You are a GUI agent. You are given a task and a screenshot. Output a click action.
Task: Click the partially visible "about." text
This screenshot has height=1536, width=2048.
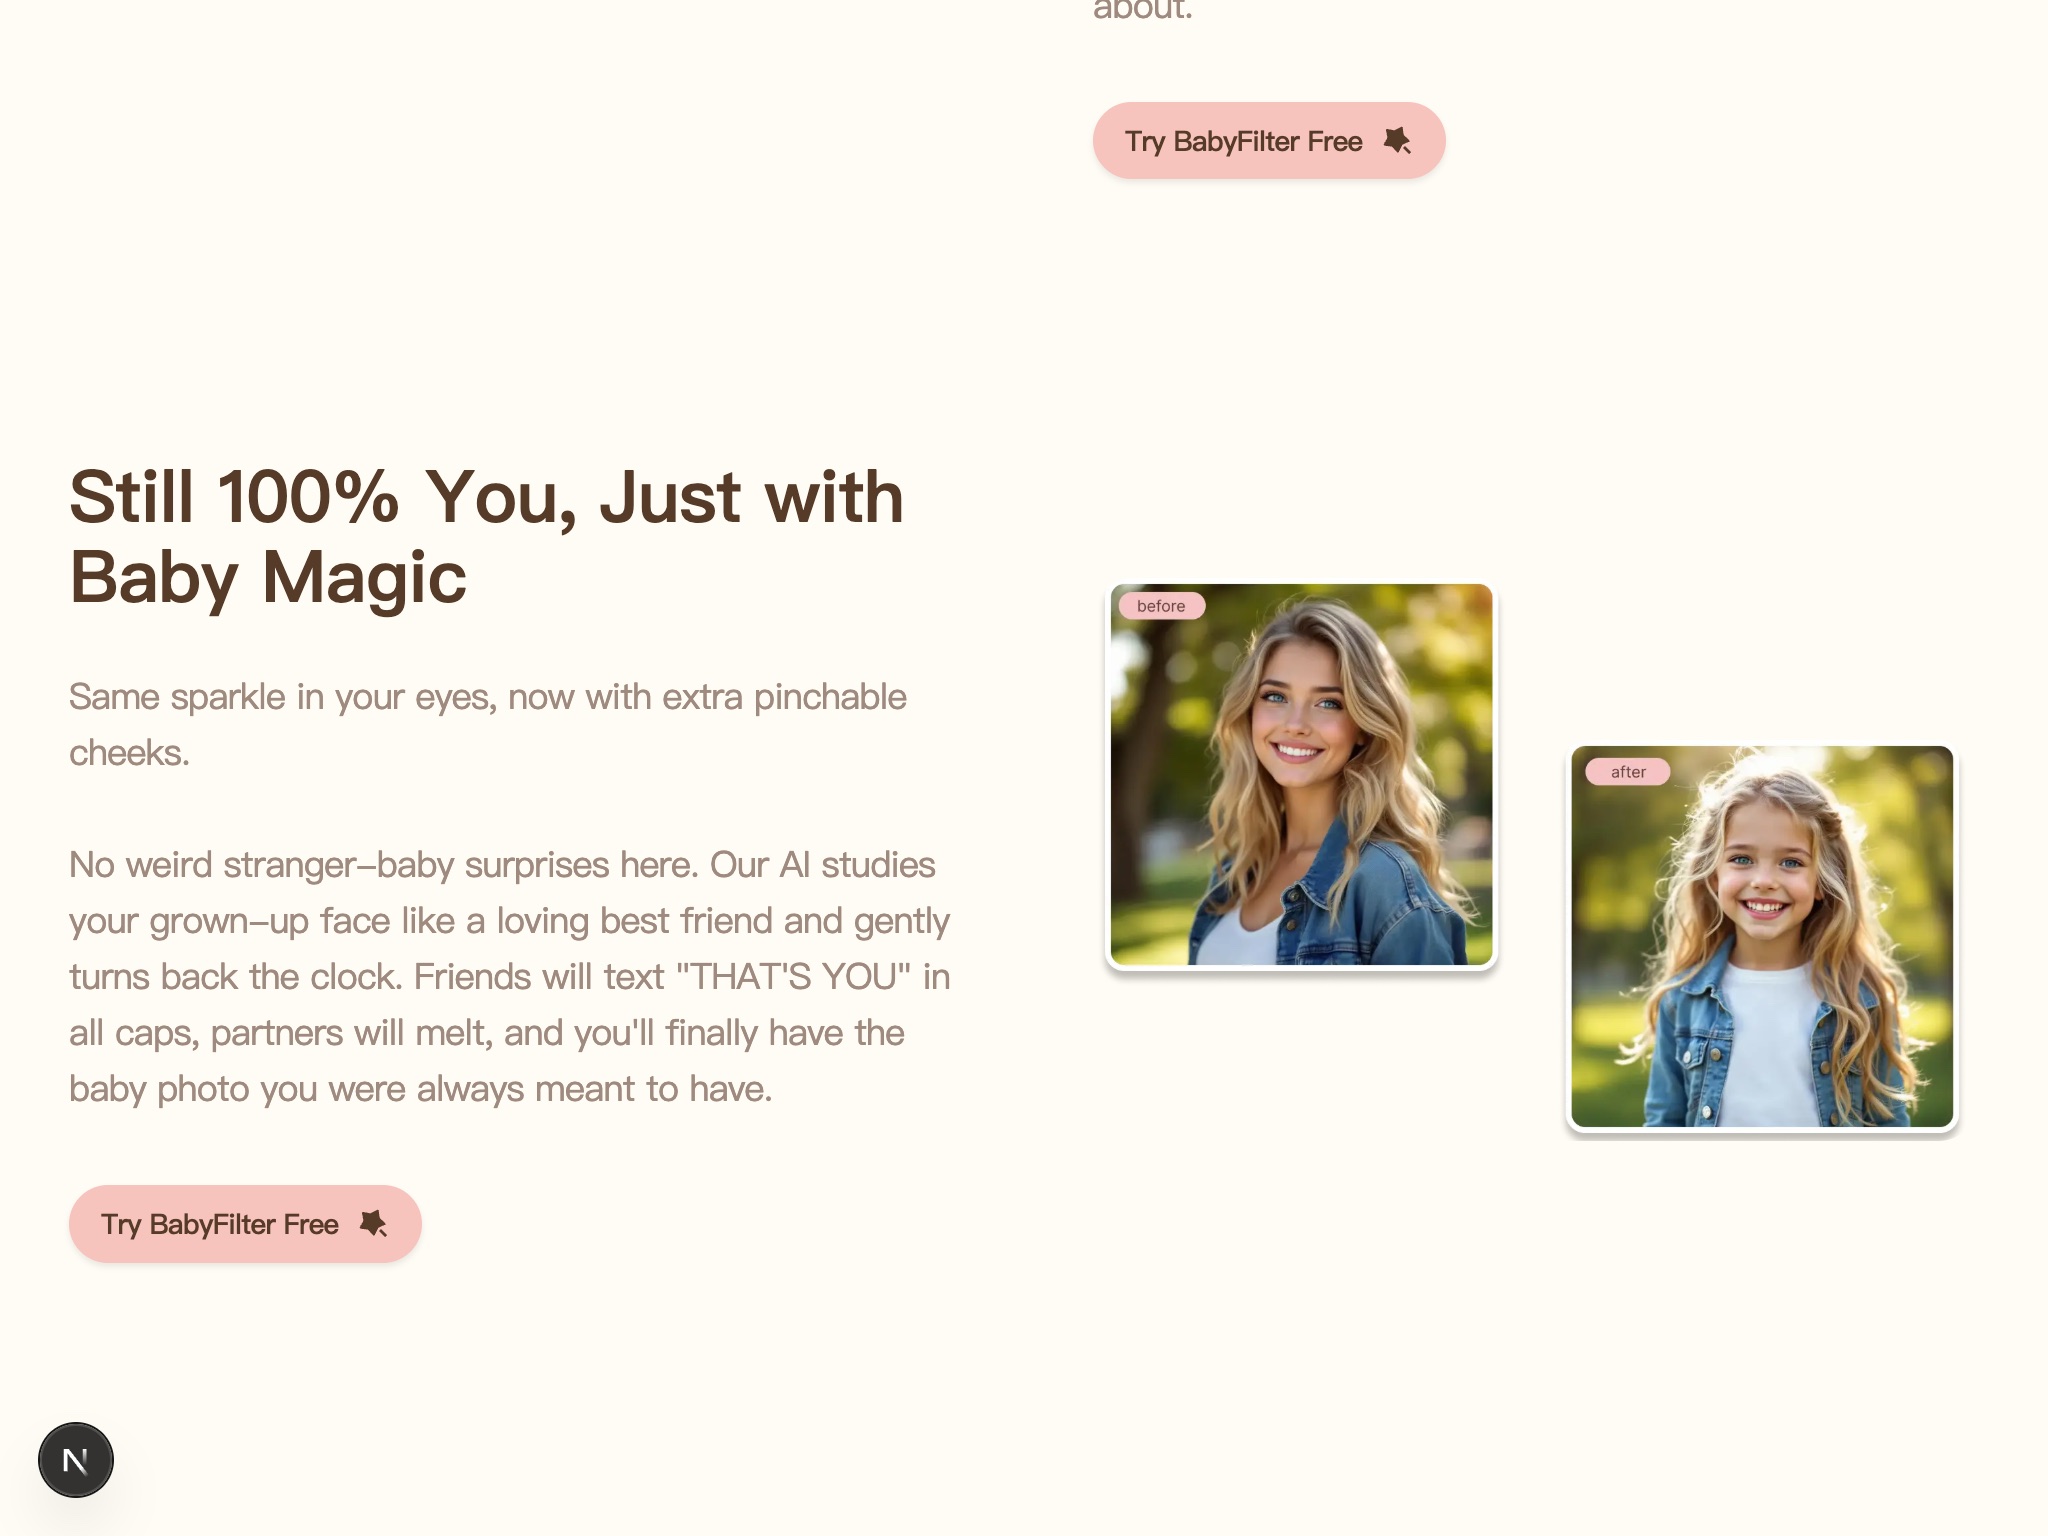coord(1142,10)
